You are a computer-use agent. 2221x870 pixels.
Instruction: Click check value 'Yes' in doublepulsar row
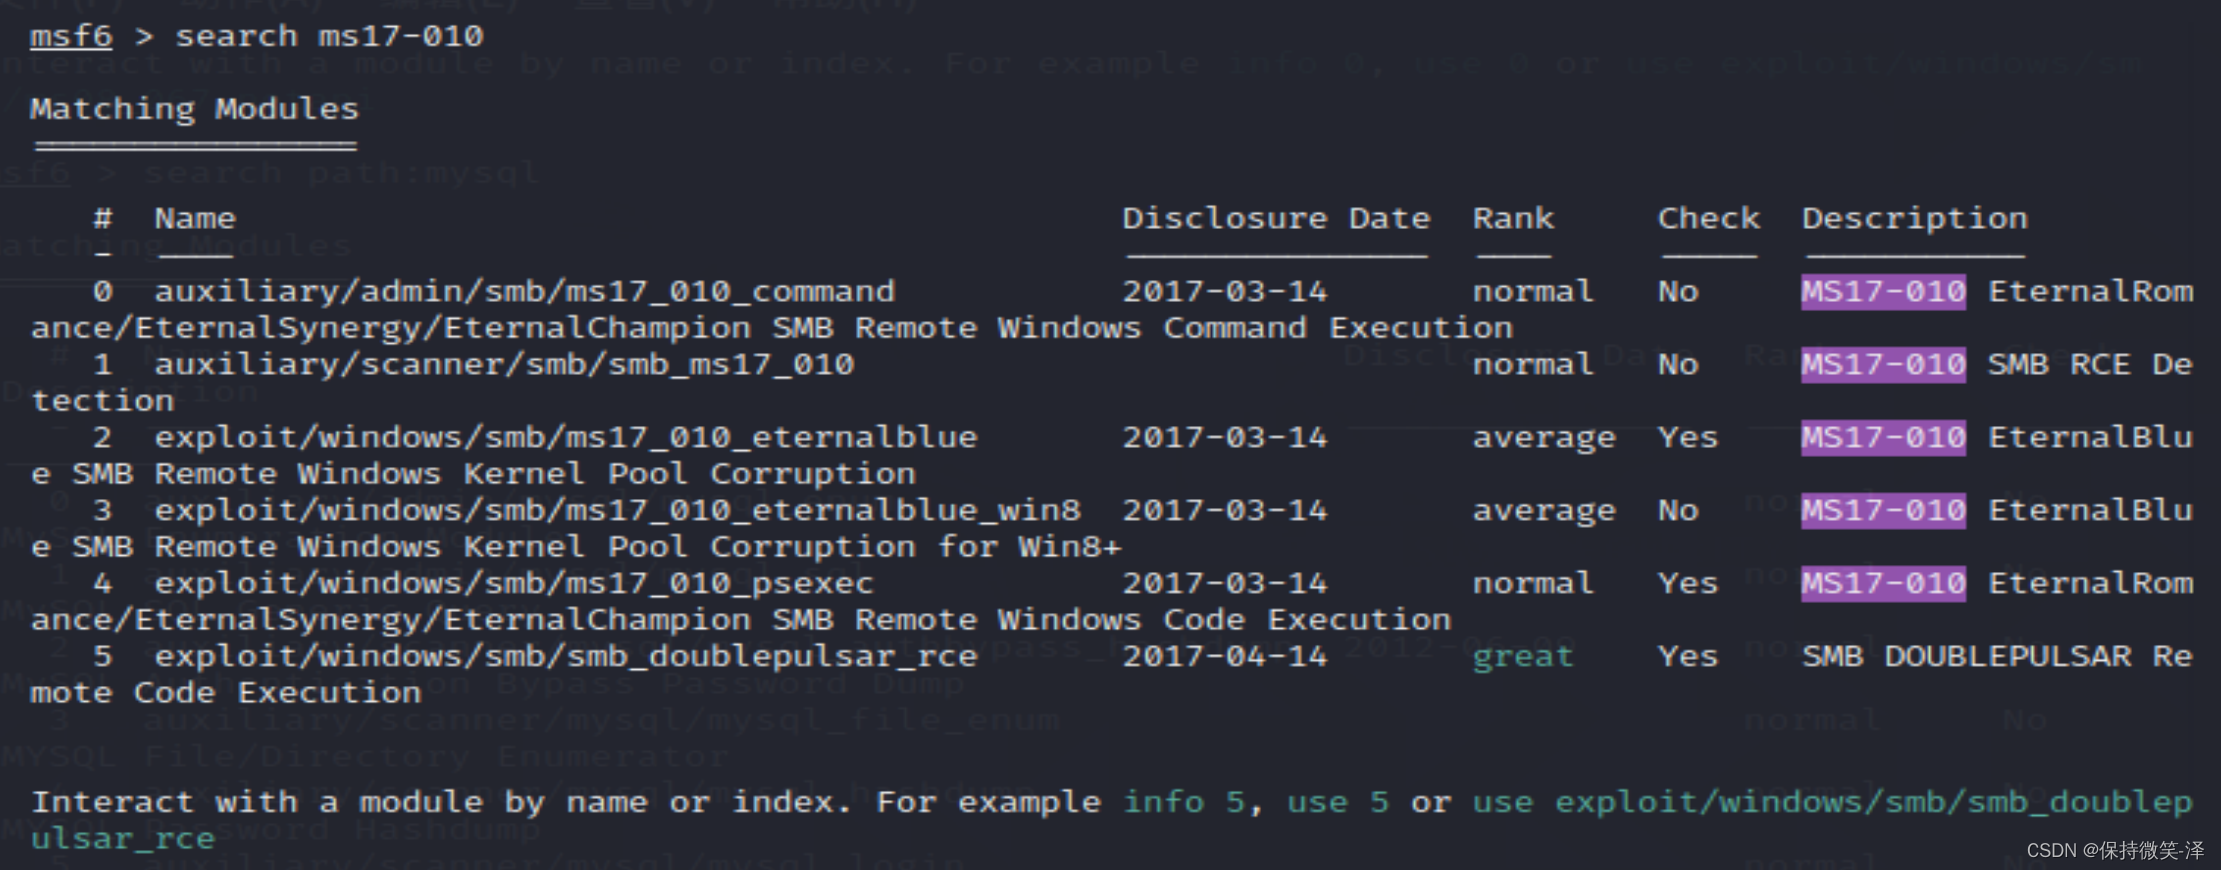point(1688,656)
